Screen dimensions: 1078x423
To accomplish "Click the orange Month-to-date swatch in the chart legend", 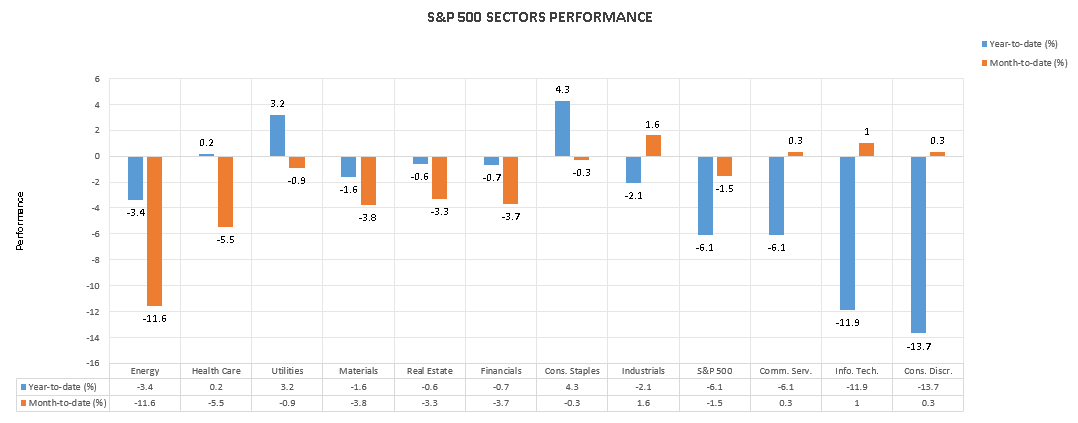I will click(x=984, y=63).
